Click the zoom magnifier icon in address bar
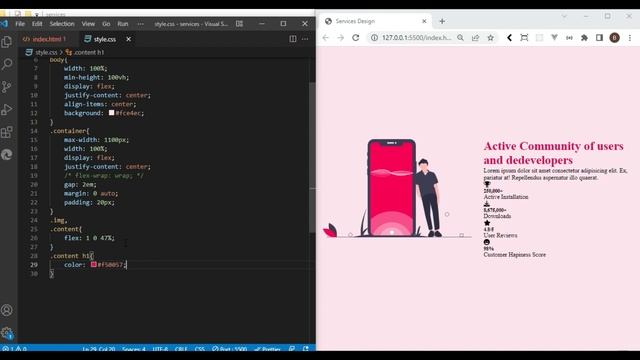The height and width of the screenshot is (360, 640). click(460, 38)
